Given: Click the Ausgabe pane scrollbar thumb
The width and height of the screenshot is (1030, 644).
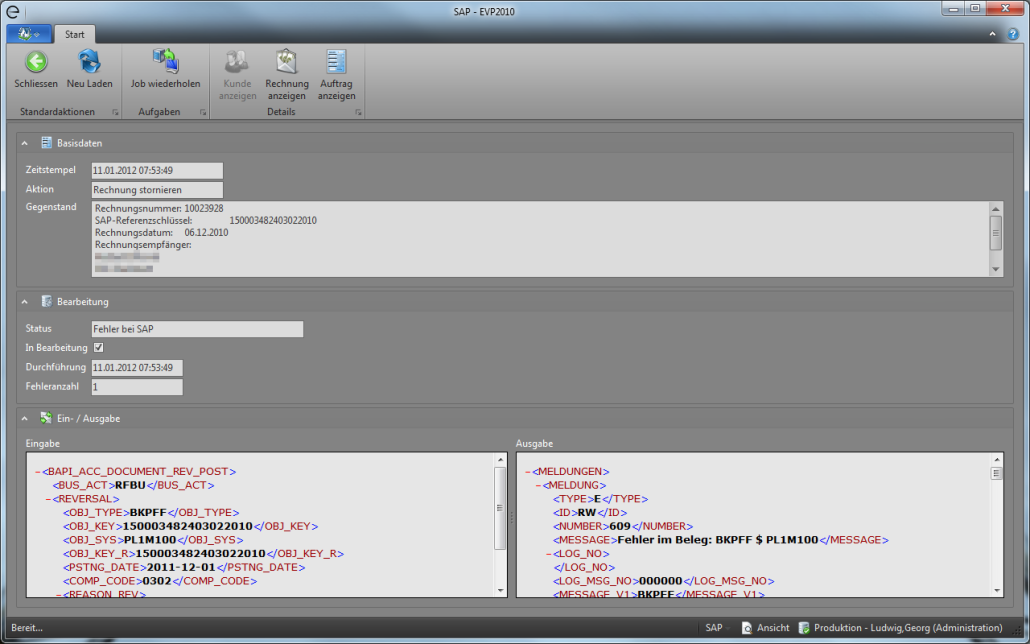Looking at the screenshot, I should pyautogui.click(x=996, y=473).
